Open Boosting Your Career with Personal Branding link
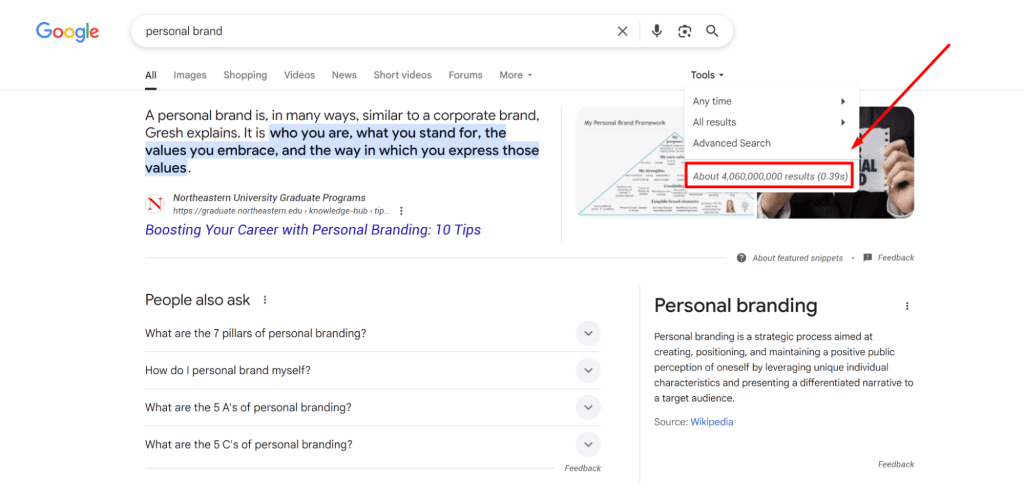 pos(313,230)
